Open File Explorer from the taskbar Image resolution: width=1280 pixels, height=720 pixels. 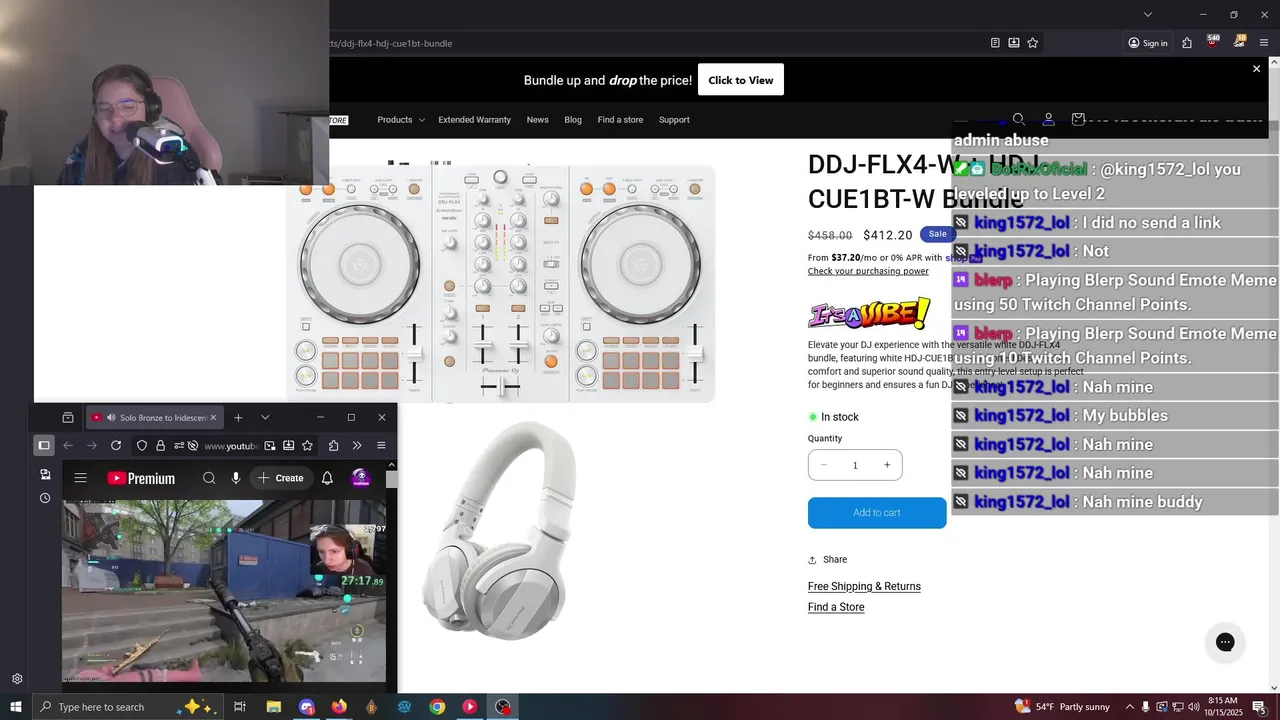(x=273, y=707)
